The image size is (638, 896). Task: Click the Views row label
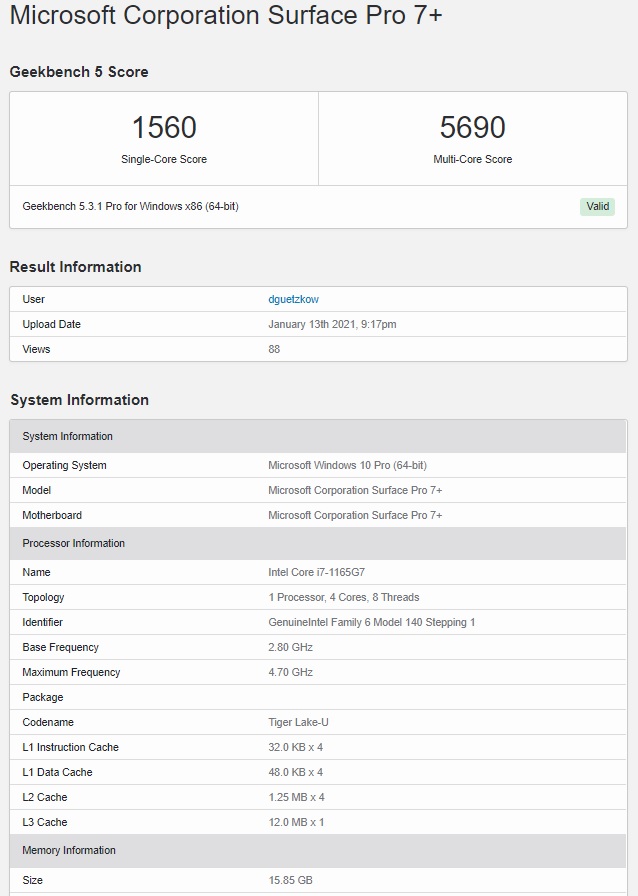36,349
